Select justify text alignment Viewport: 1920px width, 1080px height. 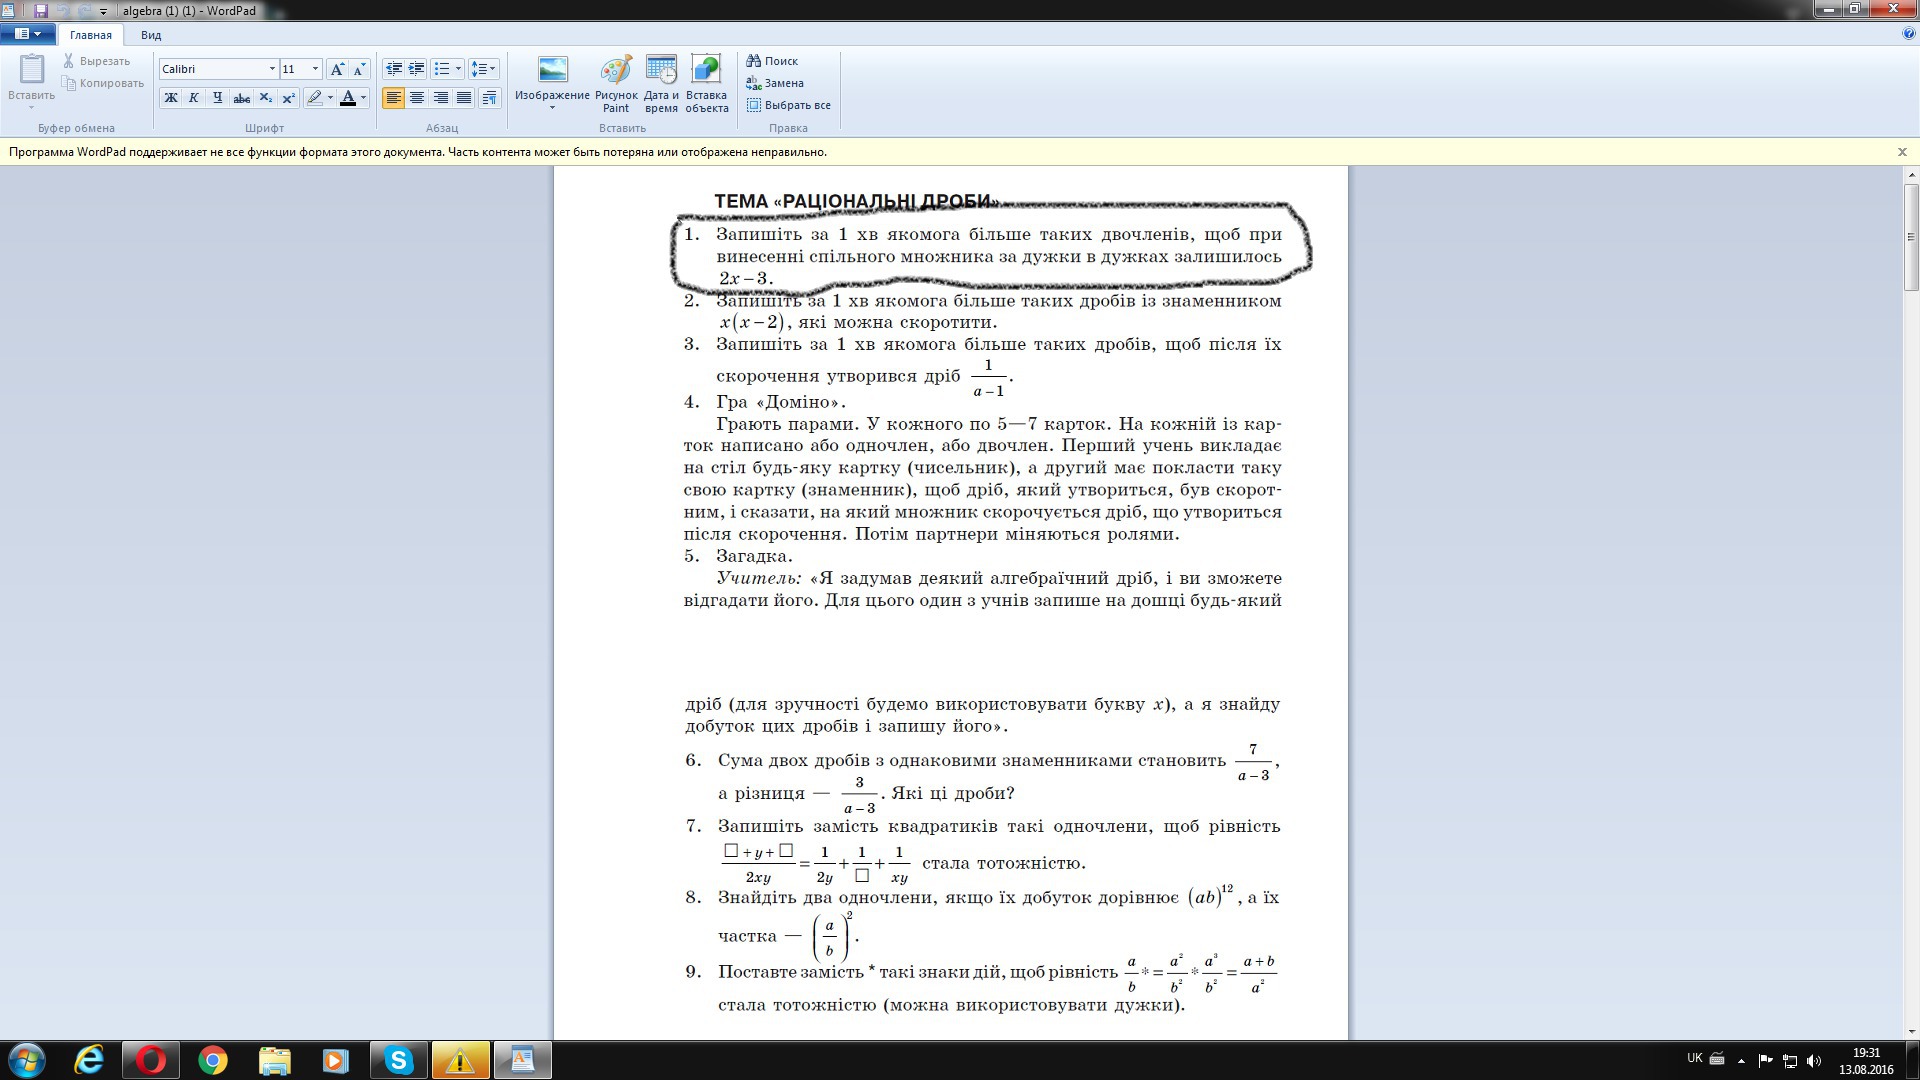[464, 98]
